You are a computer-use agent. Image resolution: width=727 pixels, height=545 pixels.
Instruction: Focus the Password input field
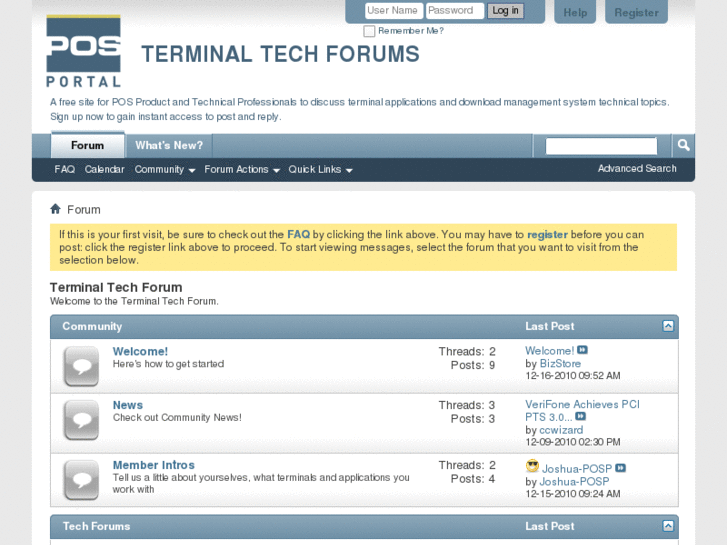click(455, 11)
